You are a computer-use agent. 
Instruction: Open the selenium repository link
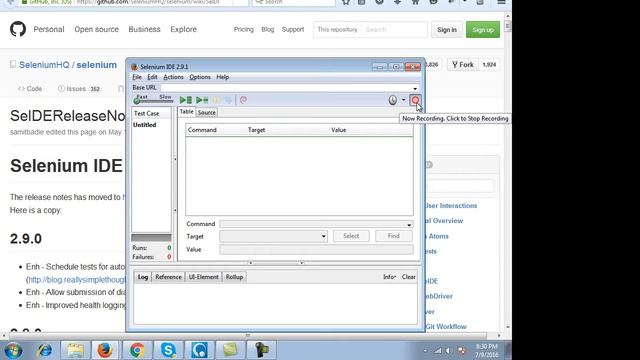point(97,65)
